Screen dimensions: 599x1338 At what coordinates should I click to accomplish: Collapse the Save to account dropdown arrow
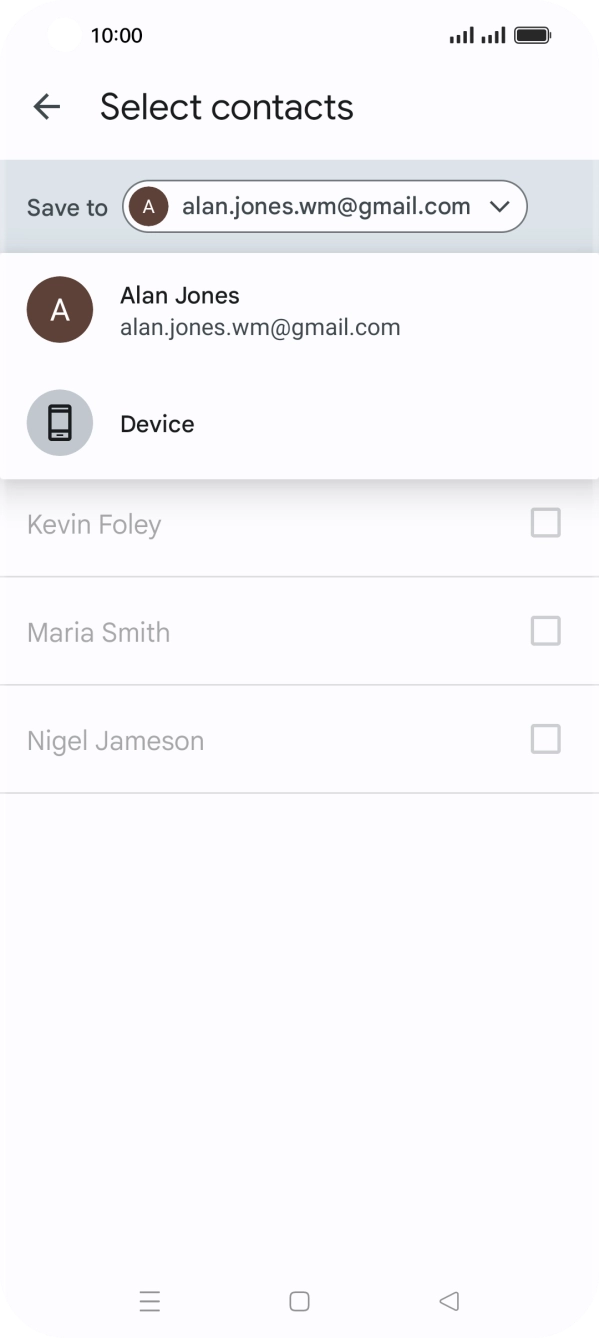[499, 207]
